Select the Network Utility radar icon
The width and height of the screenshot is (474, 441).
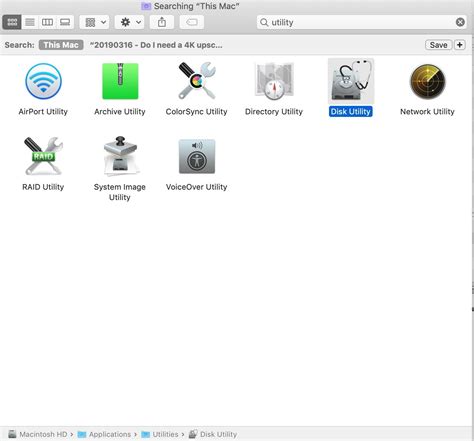coord(427,82)
